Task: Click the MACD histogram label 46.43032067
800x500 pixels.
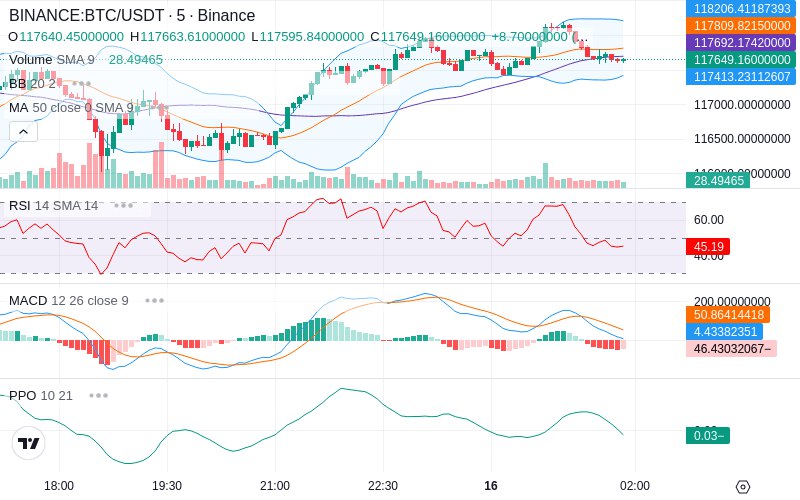Action: [x=732, y=348]
